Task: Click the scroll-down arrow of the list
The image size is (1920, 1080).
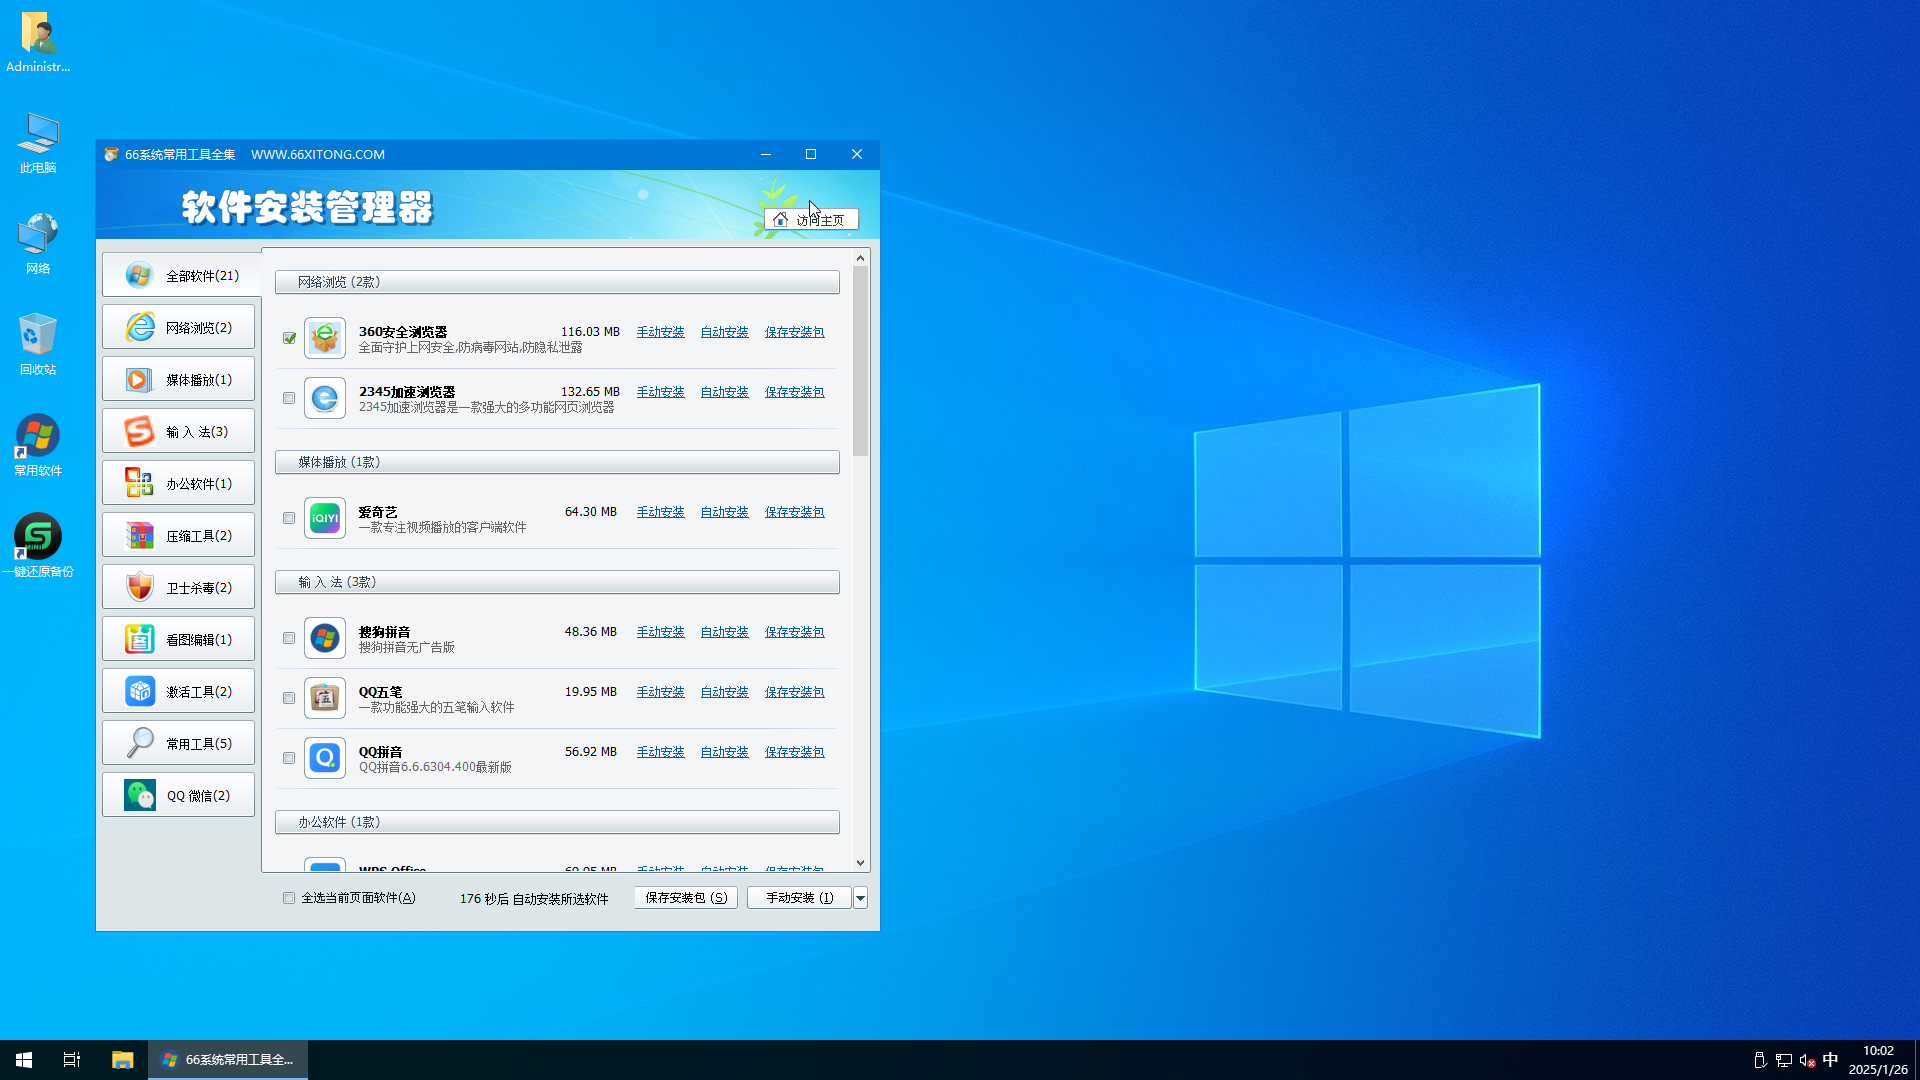Action: pos(860,863)
